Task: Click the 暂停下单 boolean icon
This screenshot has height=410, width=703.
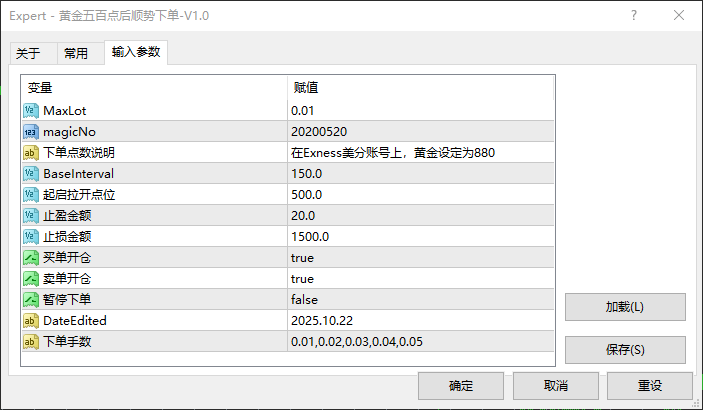Action: coord(30,299)
